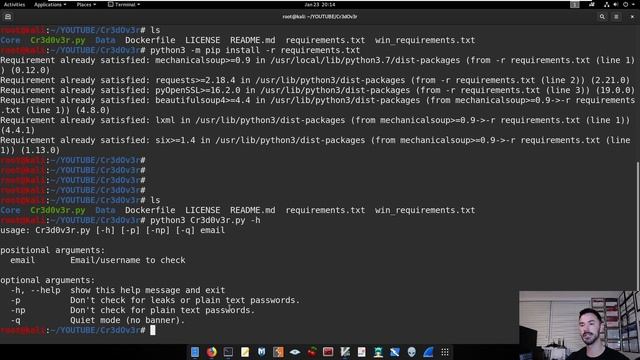
Task: Click the tray icon beside workspace indicator
Action: pos(592,4)
